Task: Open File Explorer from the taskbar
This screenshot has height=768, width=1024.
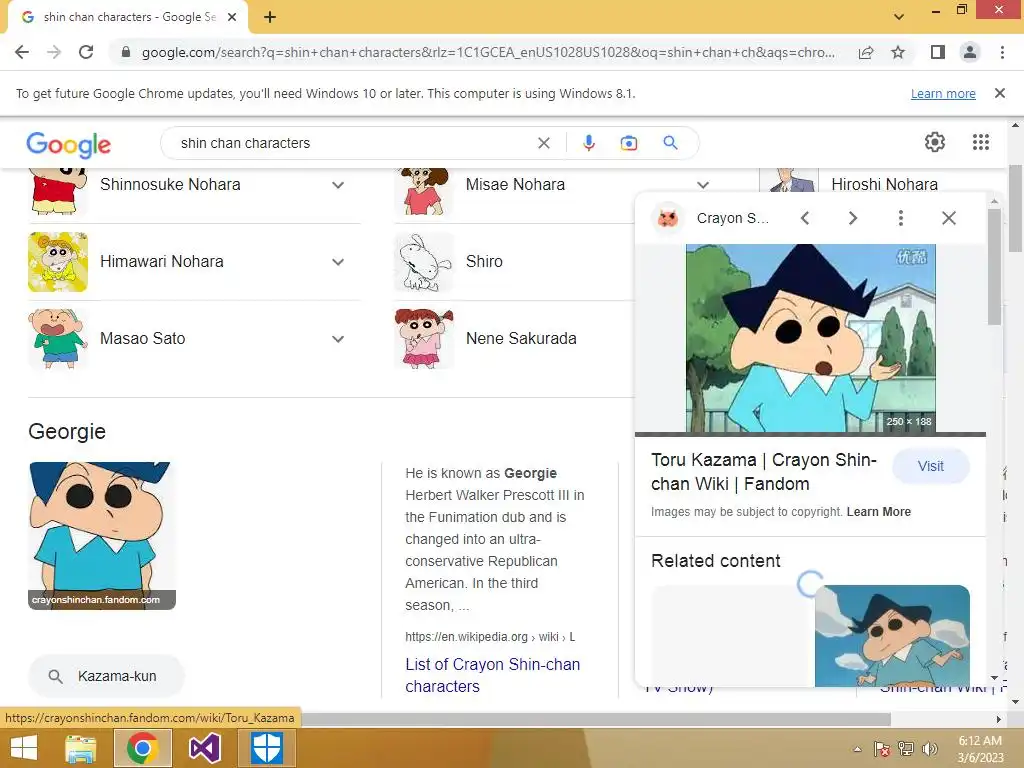Action: click(80, 748)
